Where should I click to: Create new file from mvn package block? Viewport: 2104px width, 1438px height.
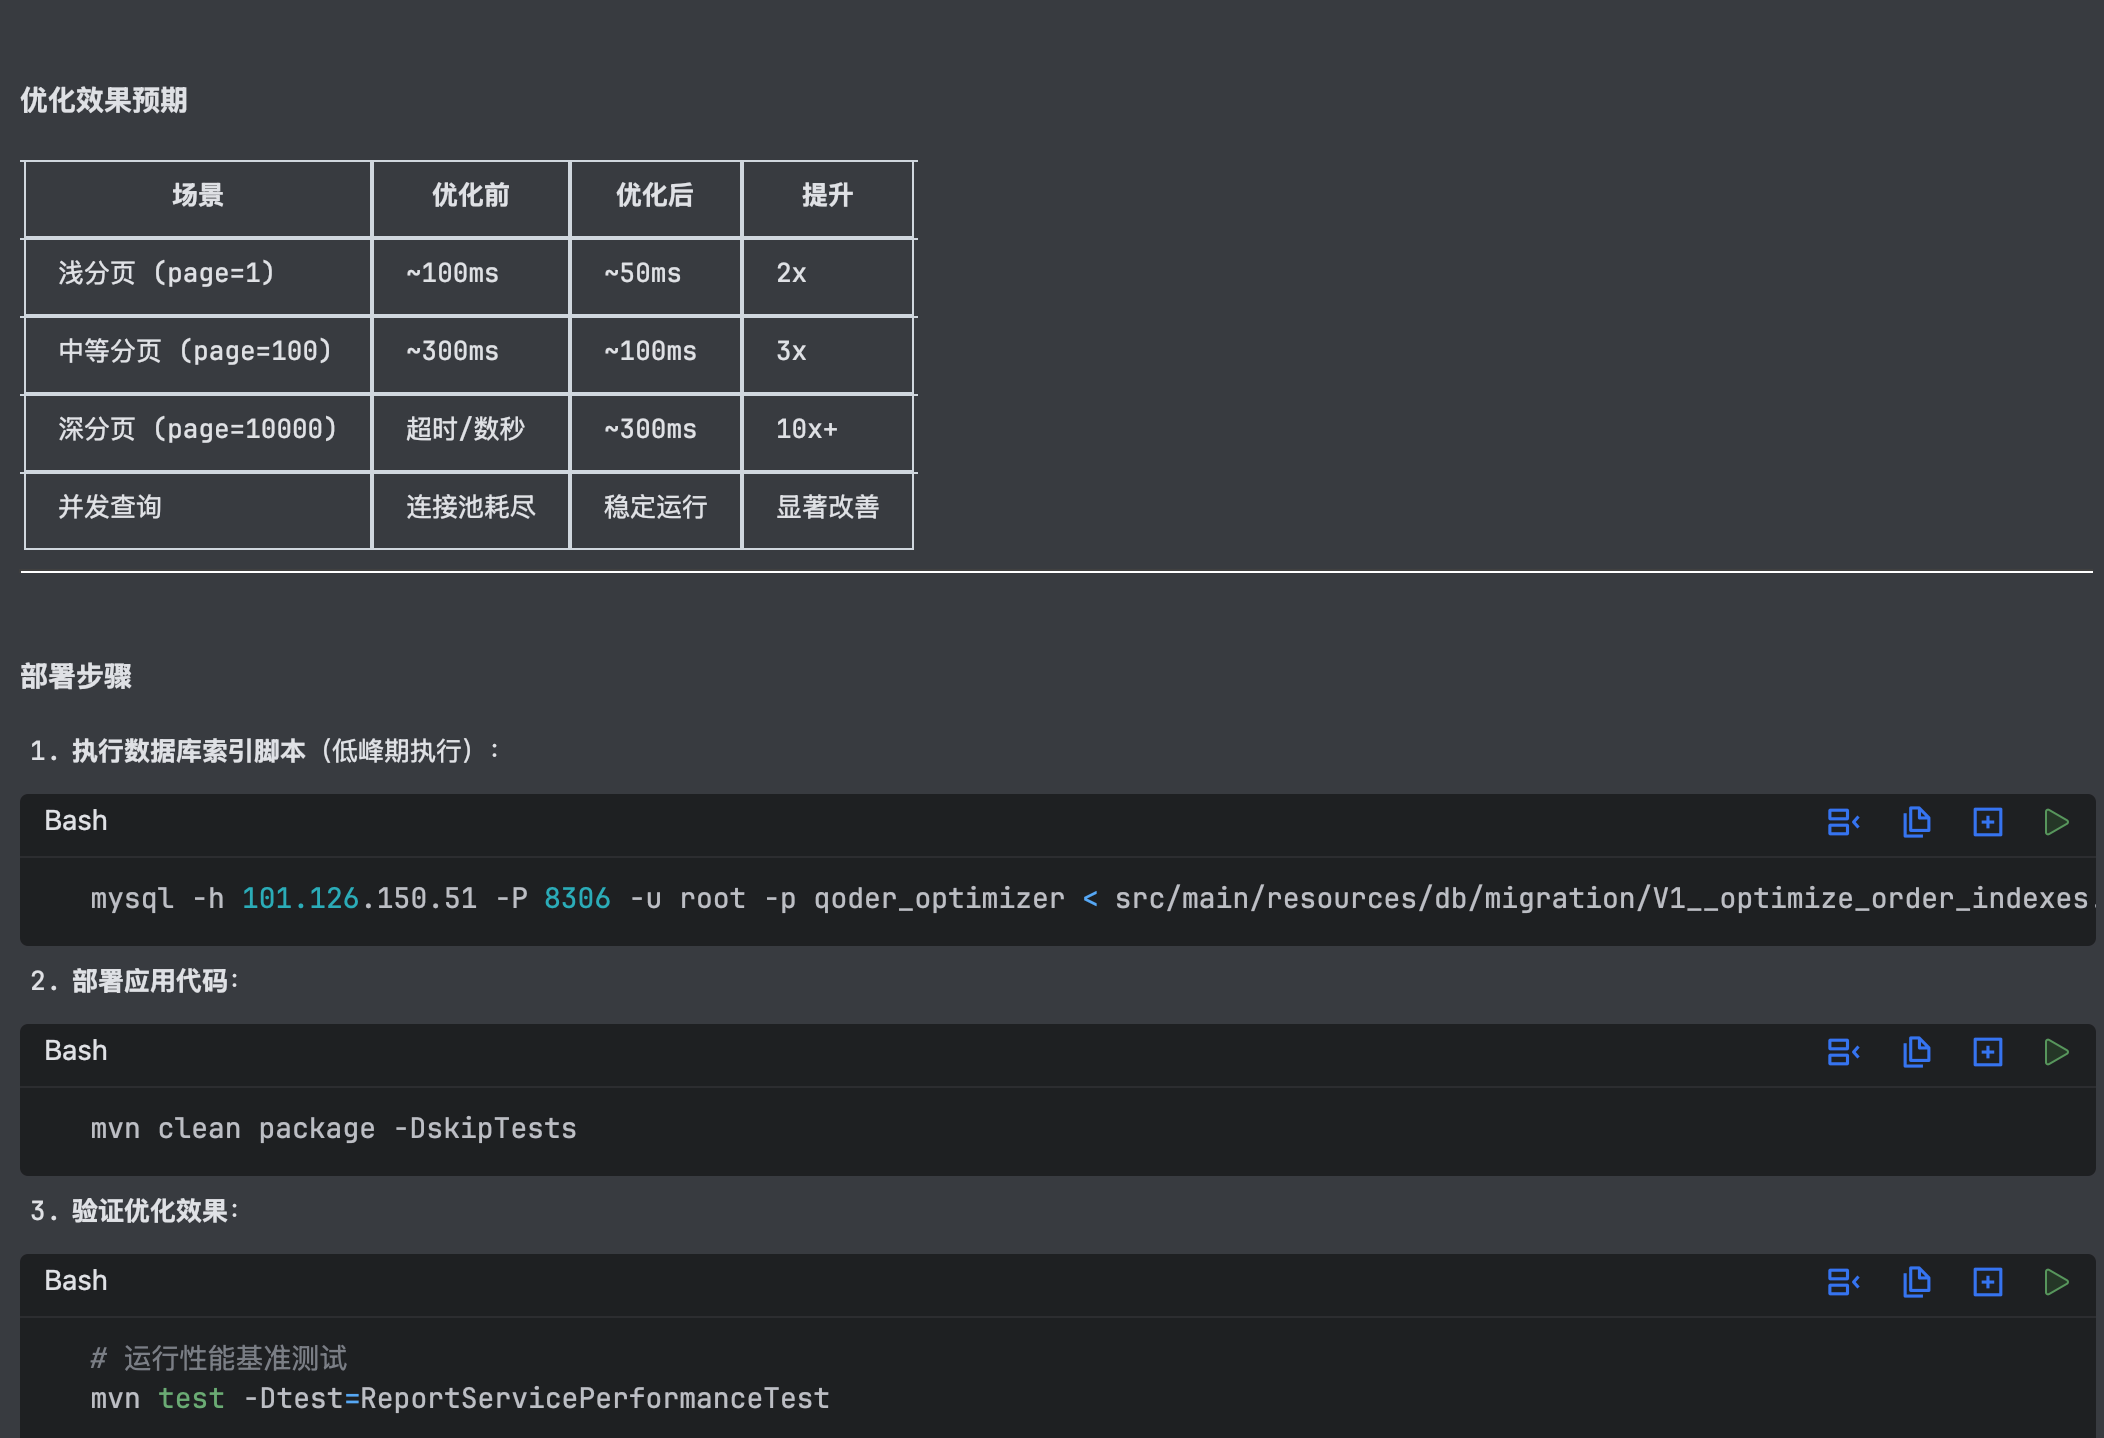click(x=1987, y=1052)
